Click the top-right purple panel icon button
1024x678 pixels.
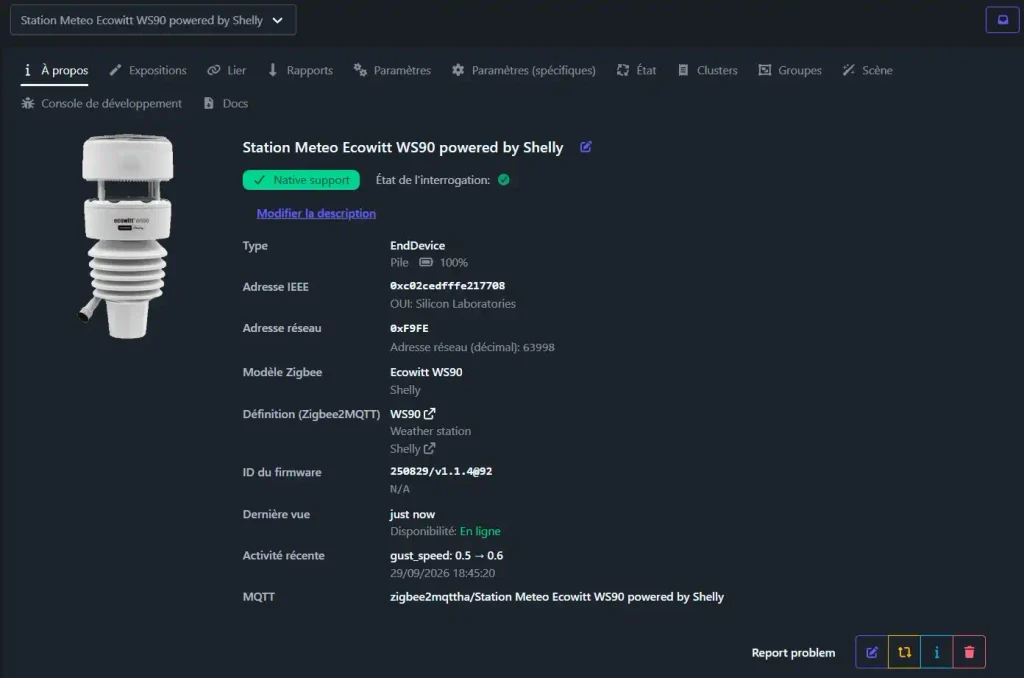(1002, 20)
